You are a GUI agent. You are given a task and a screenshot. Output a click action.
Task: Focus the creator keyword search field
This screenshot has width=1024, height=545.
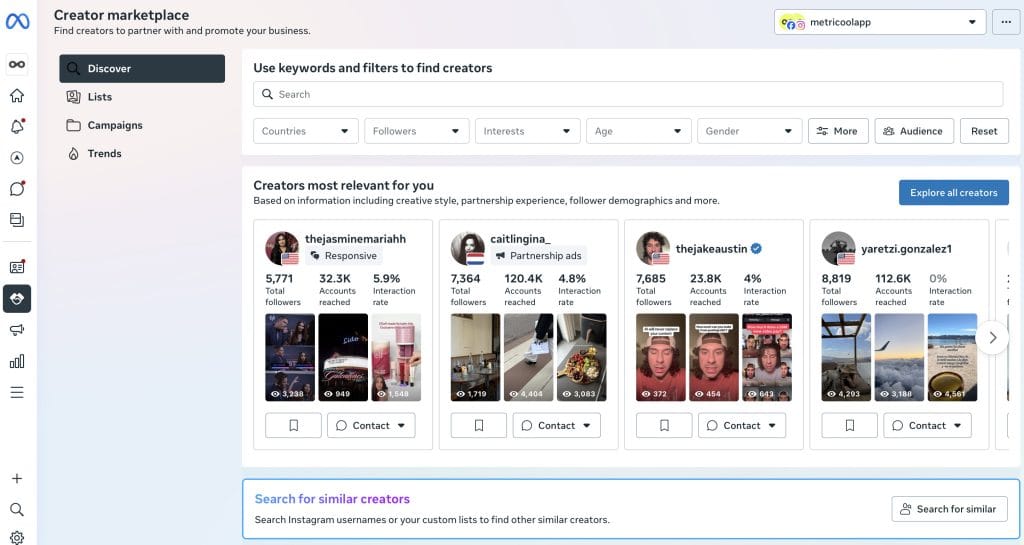(x=628, y=94)
